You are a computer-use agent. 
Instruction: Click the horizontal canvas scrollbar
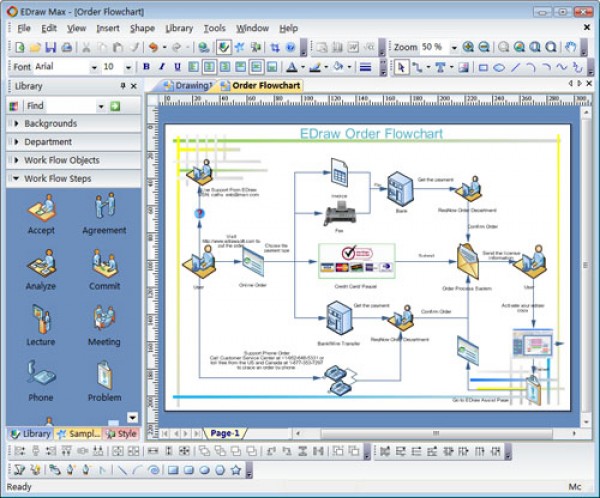point(436,433)
